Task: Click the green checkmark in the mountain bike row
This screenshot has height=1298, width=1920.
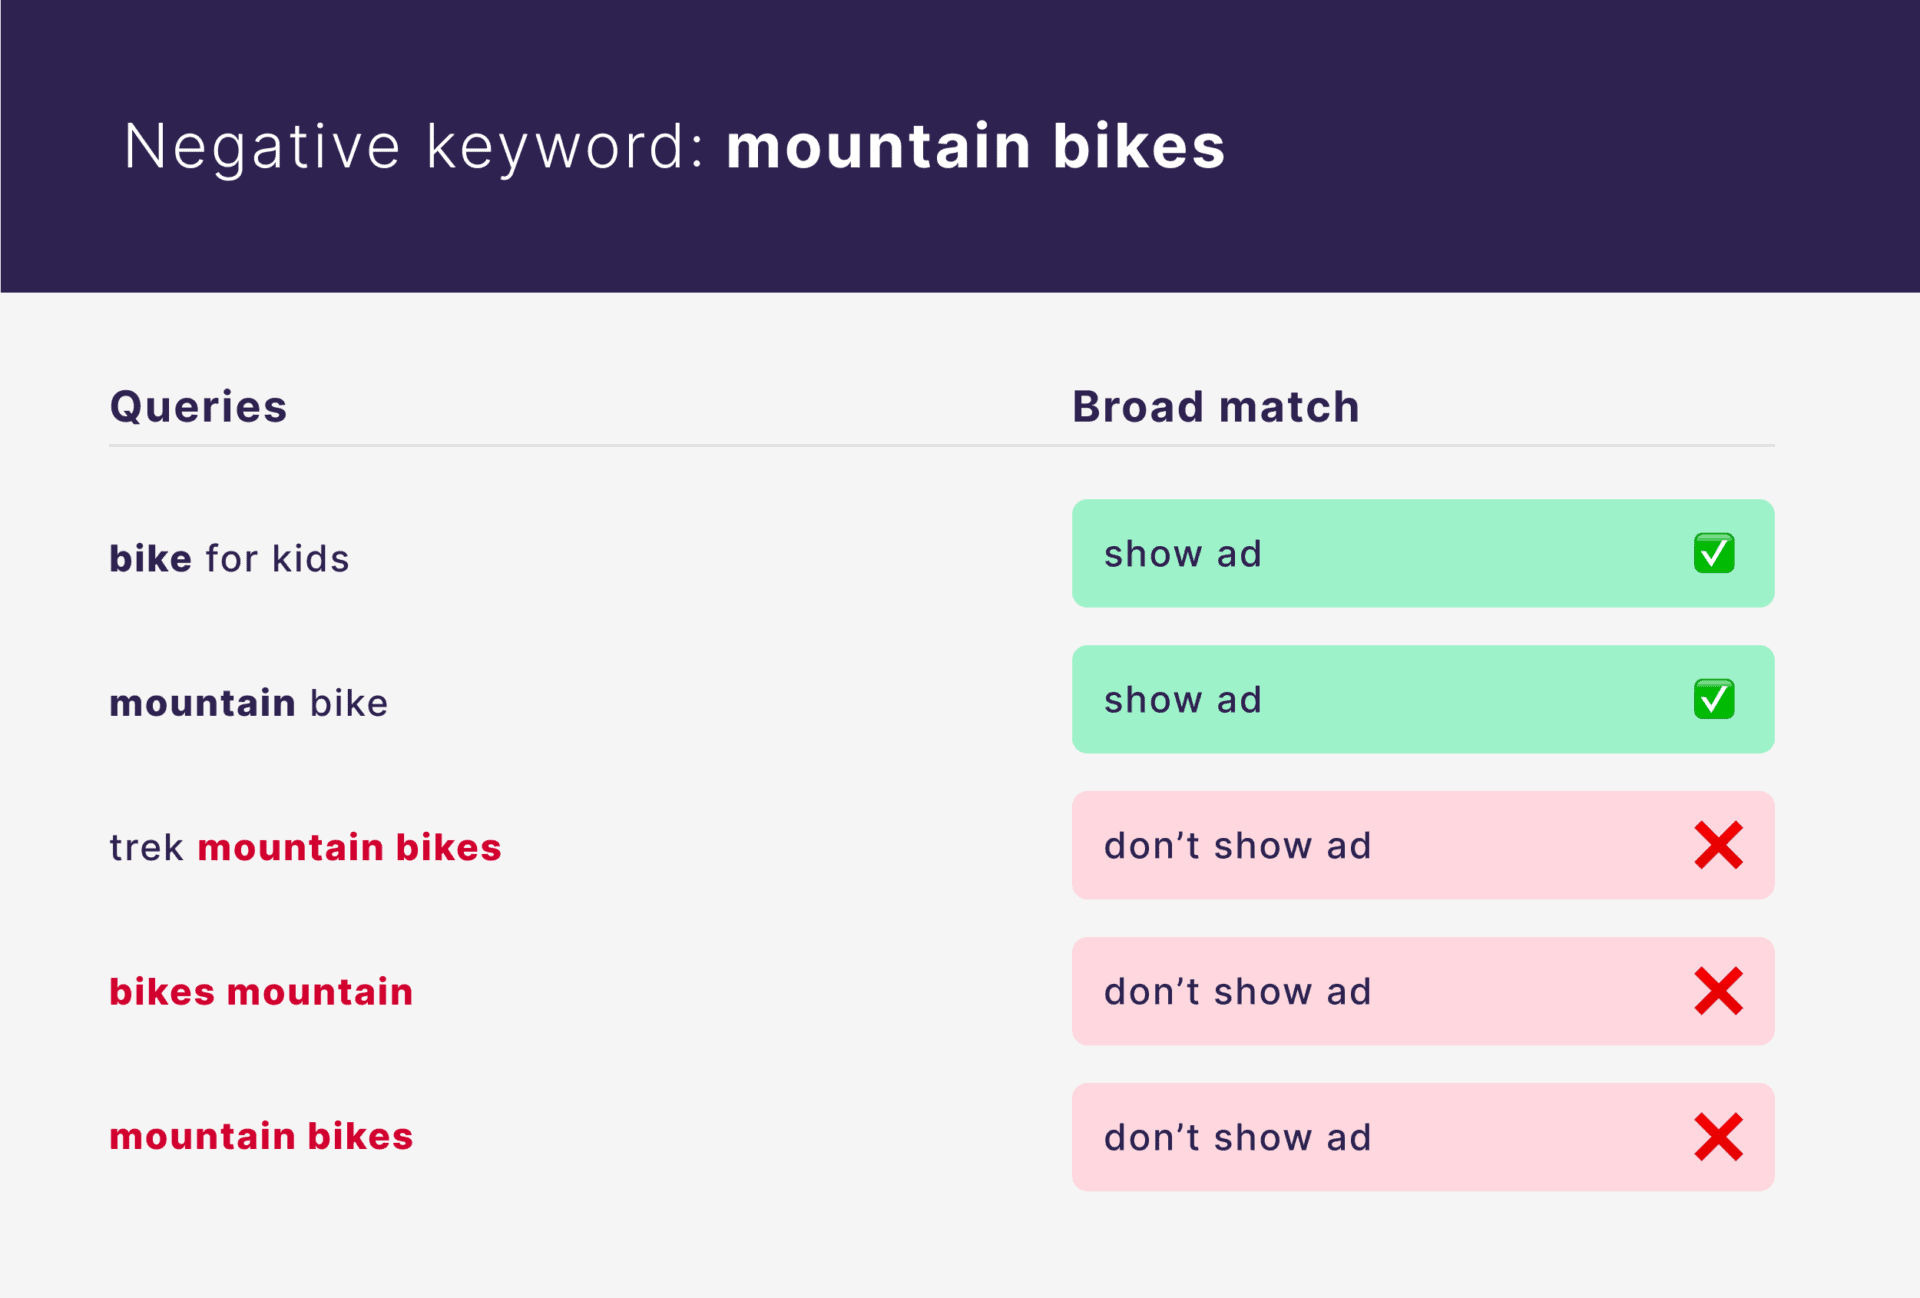Action: point(1713,699)
